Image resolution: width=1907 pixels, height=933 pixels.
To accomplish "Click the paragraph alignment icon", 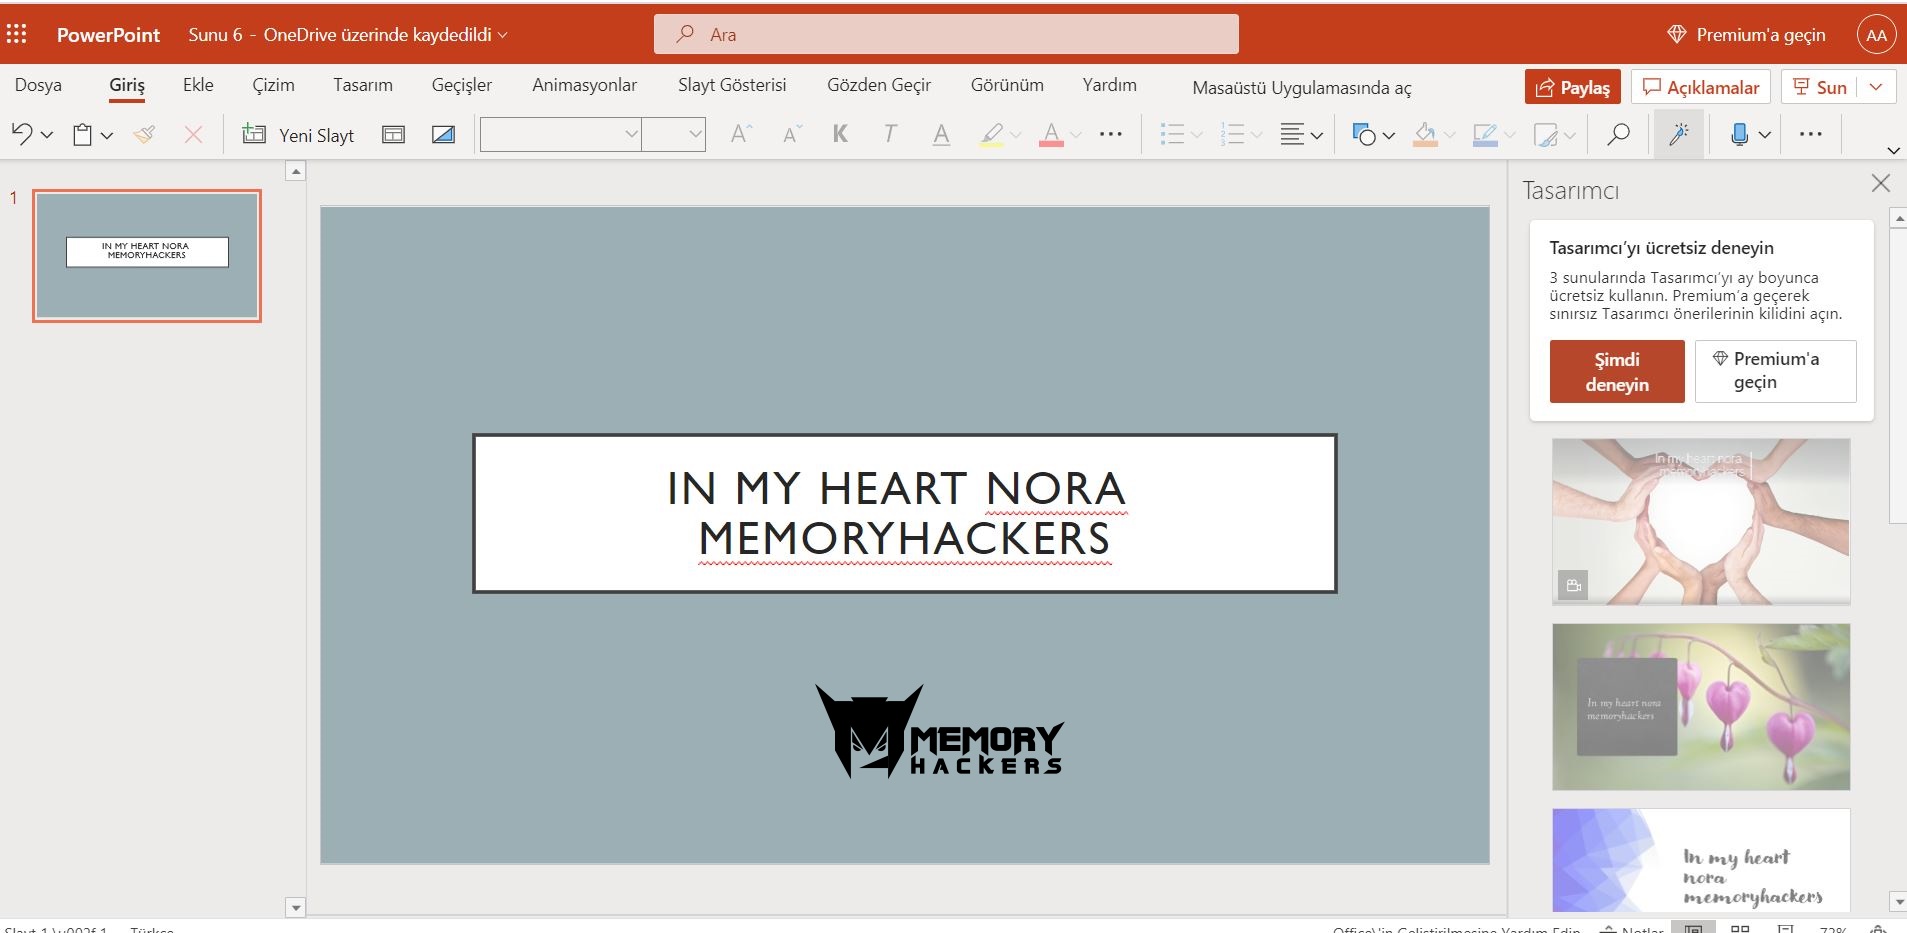I will click(1292, 134).
